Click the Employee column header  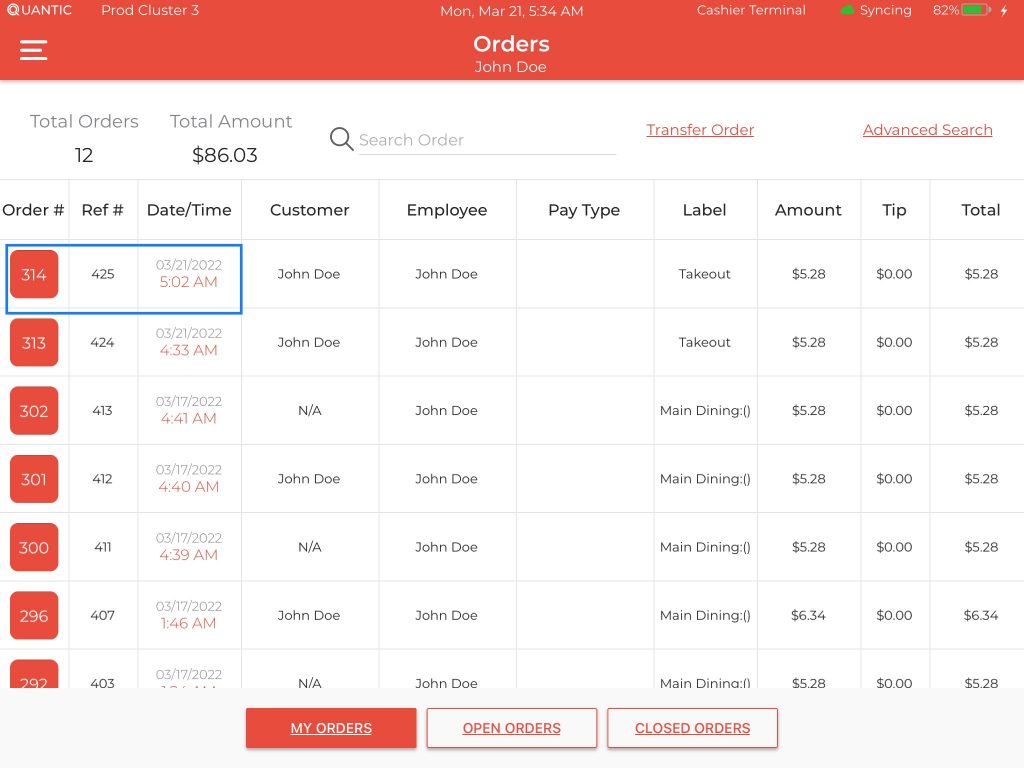coord(447,210)
